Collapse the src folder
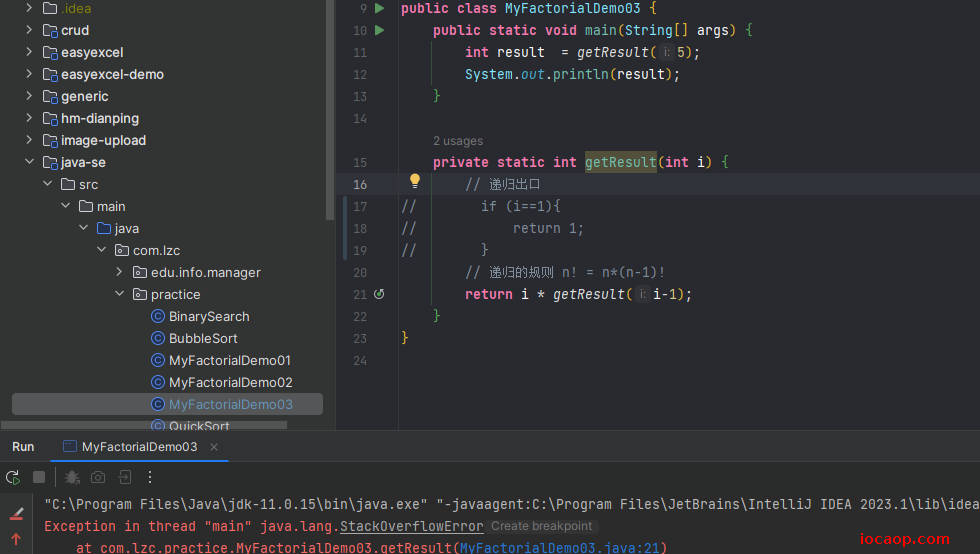This screenshot has width=980, height=554. click(x=48, y=184)
